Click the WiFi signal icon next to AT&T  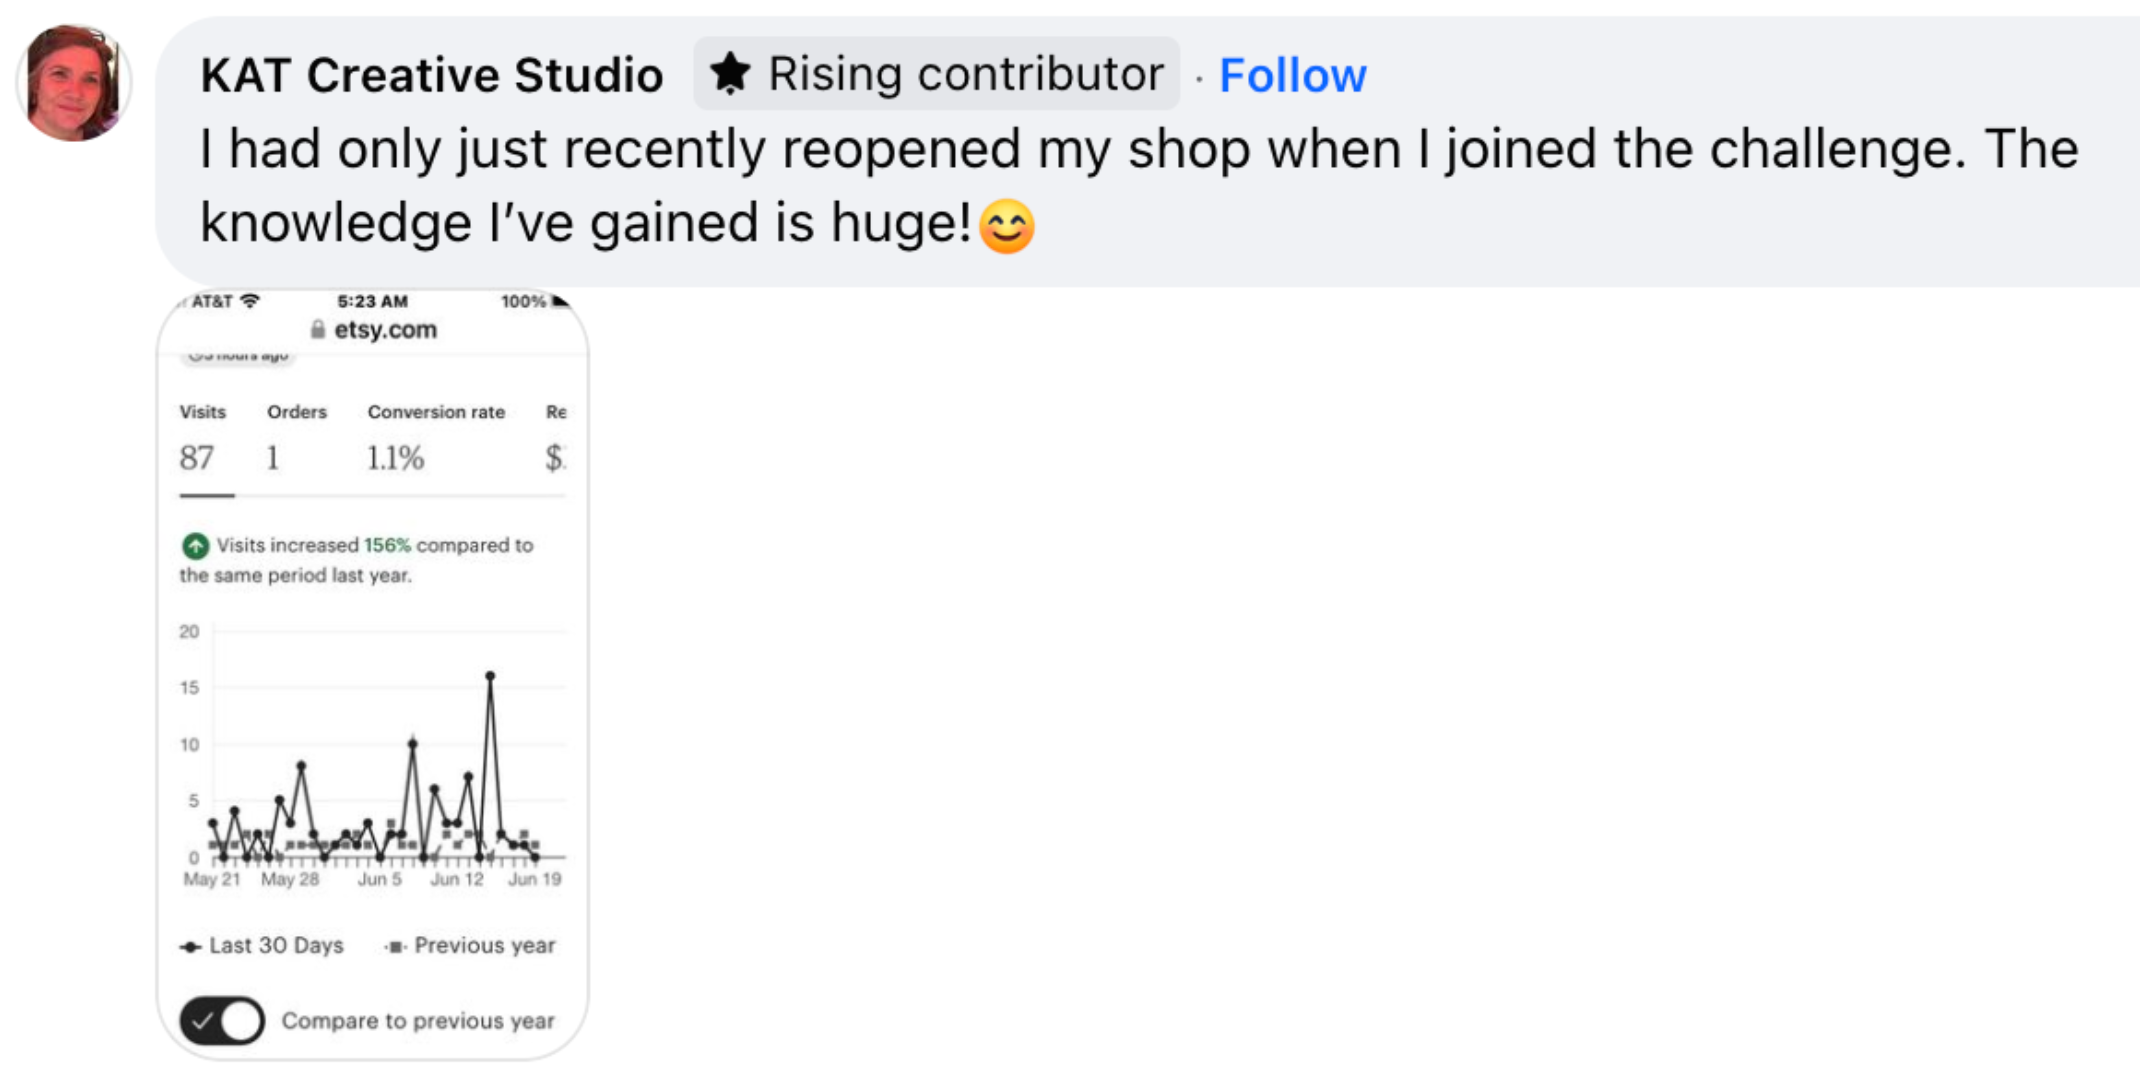[250, 301]
